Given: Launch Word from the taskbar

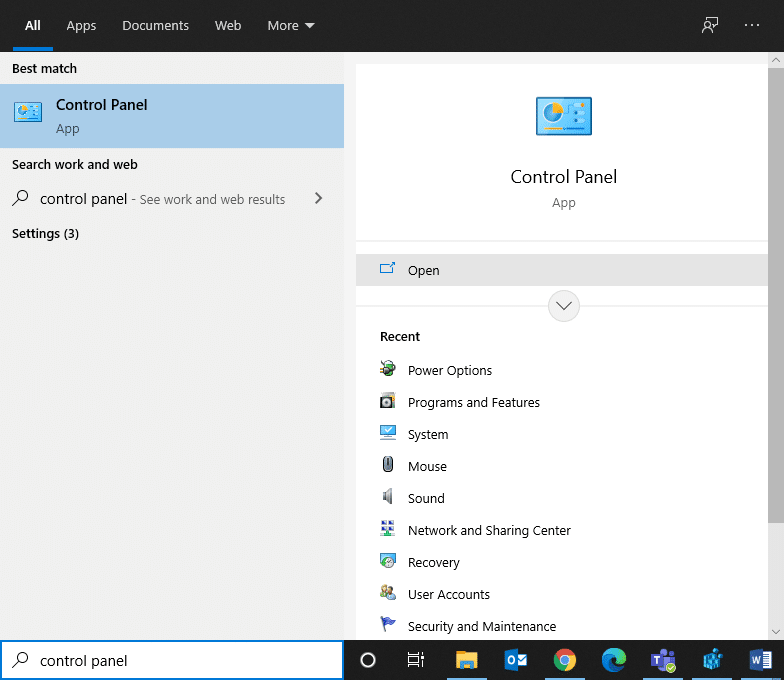Looking at the screenshot, I should [761, 660].
